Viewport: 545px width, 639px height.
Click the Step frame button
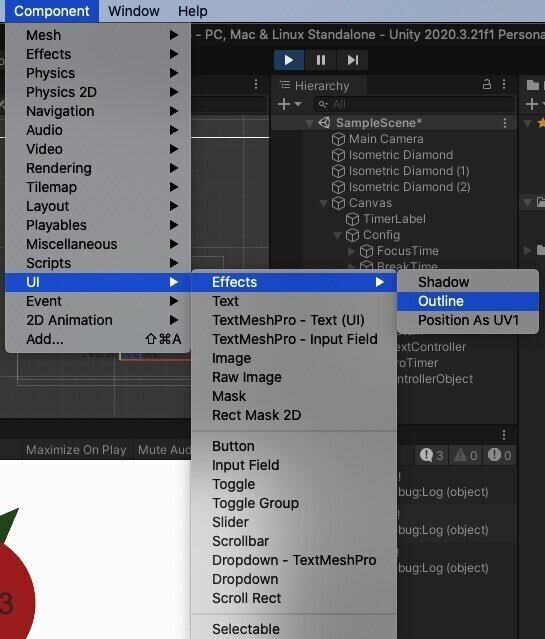click(352, 60)
